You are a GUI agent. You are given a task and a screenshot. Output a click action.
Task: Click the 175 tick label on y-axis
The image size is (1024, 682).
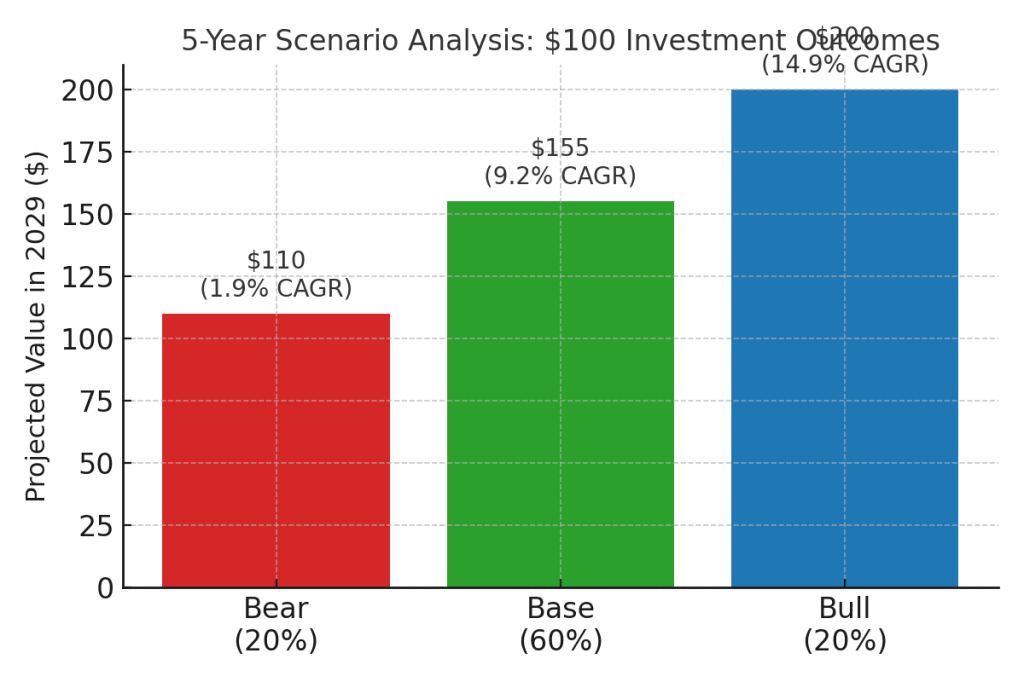(x=88, y=153)
